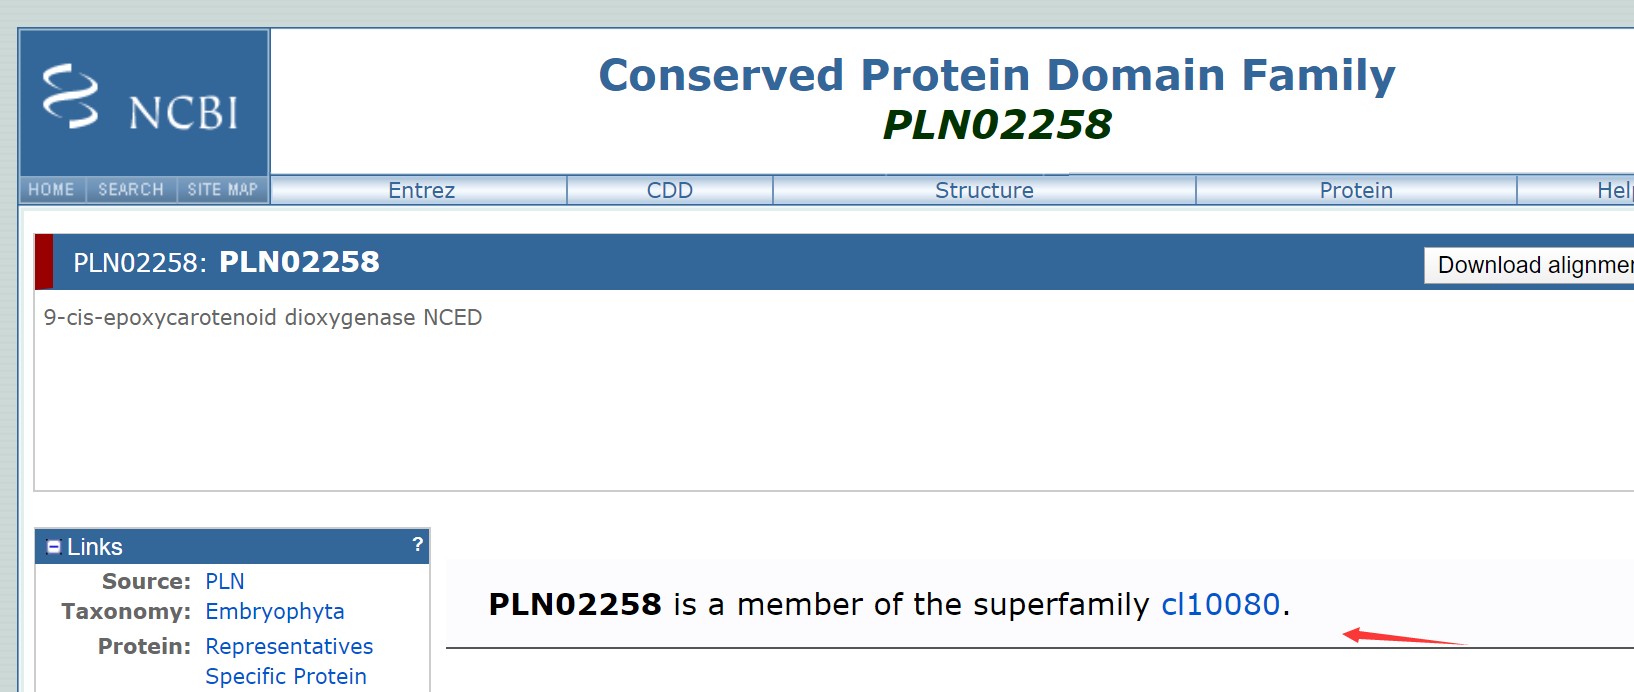Click the NCBI logo
The height and width of the screenshot is (692, 1634).
(x=144, y=103)
